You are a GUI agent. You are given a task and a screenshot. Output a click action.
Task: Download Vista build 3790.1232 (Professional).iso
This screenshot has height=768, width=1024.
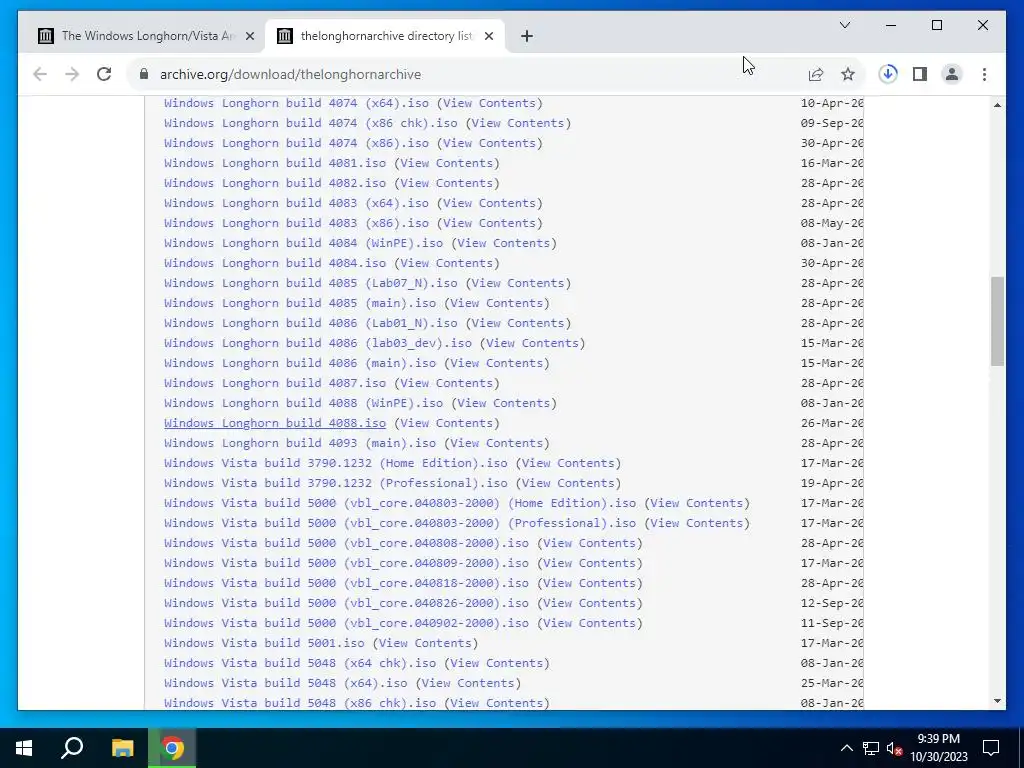(x=336, y=483)
